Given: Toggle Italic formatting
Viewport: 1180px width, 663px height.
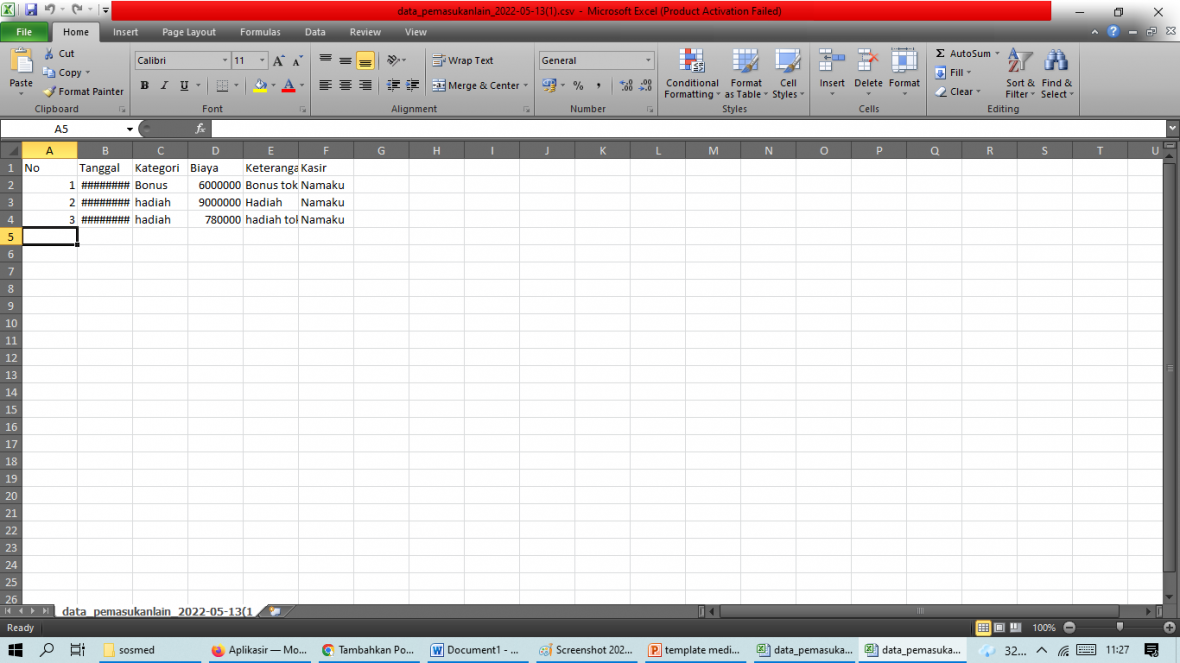Looking at the screenshot, I should (x=164, y=86).
